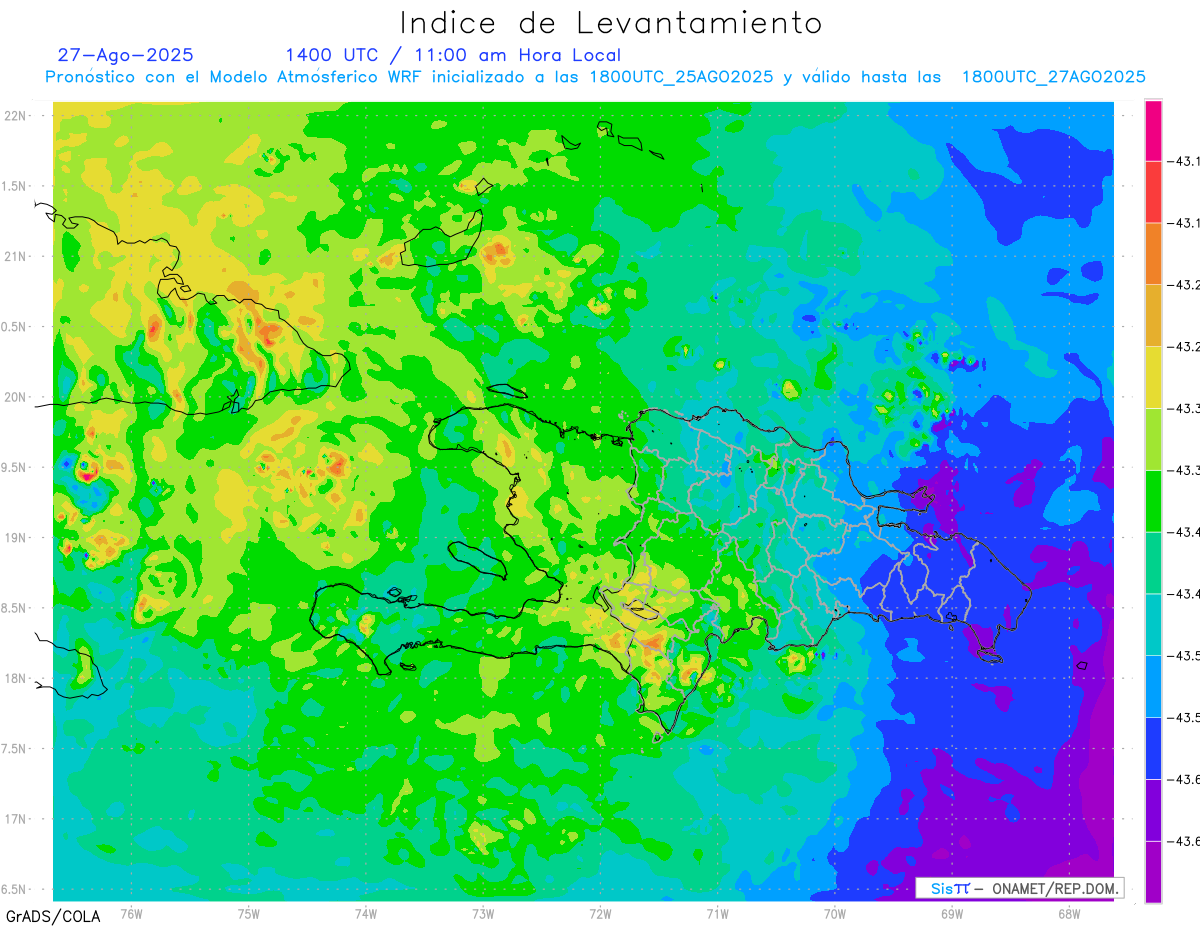1200x927 pixels.
Task: Click the "22N" latitude axis label
Action: [16, 116]
